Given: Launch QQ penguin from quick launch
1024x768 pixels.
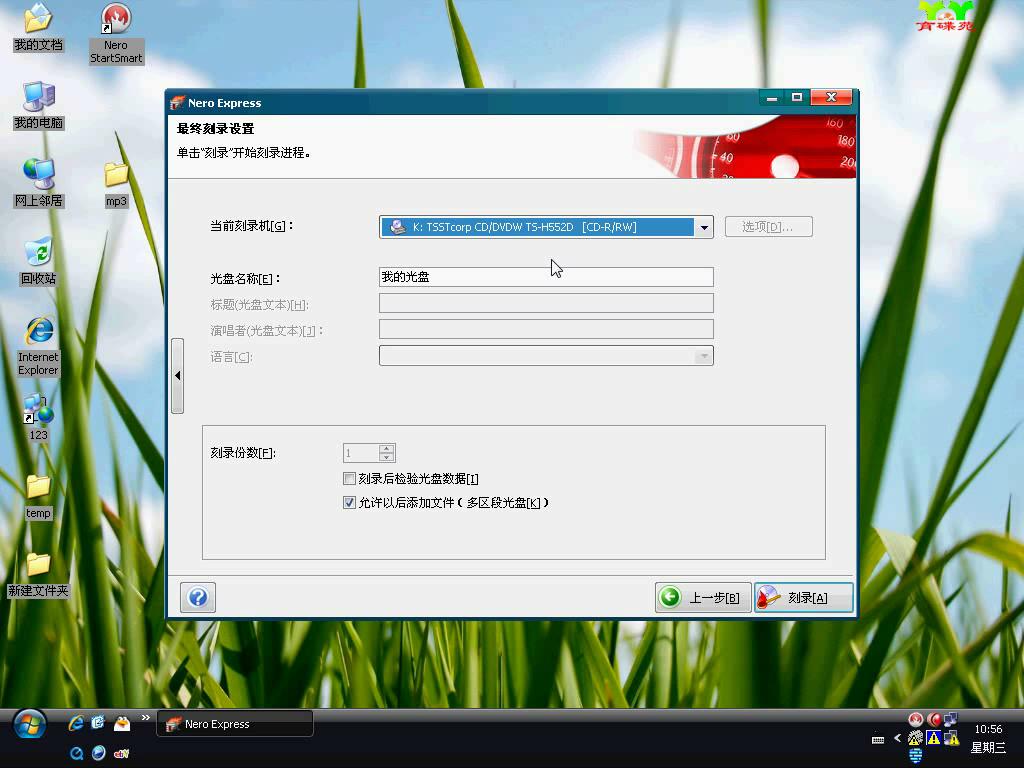Looking at the screenshot, I should [121, 722].
